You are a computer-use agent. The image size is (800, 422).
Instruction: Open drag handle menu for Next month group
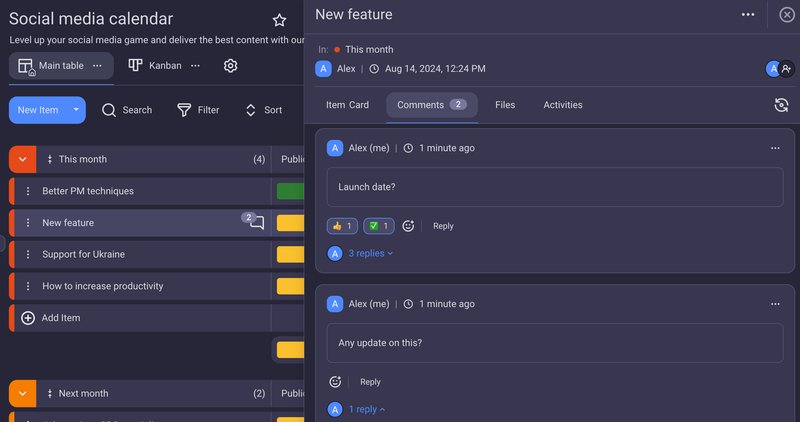pyautogui.click(x=49, y=393)
